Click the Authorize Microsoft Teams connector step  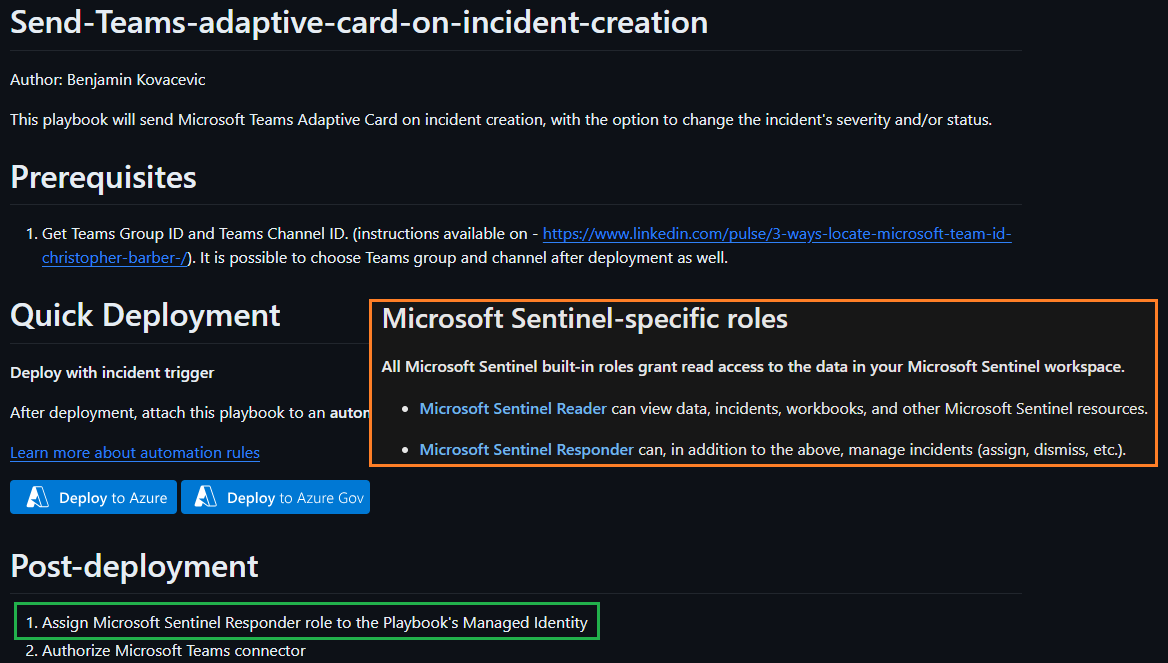click(x=165, y=651)
